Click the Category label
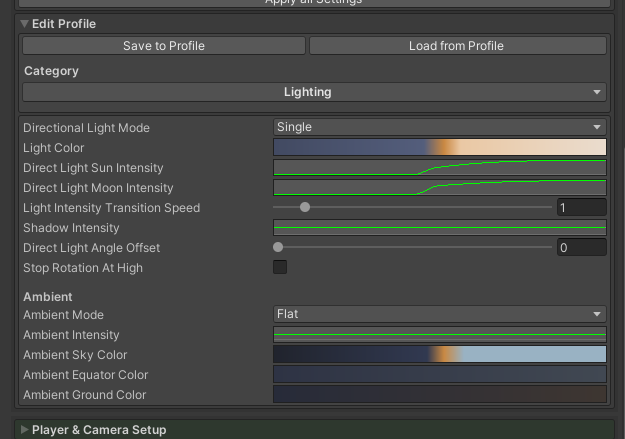The image size is (625, 439). pos(51,71)
